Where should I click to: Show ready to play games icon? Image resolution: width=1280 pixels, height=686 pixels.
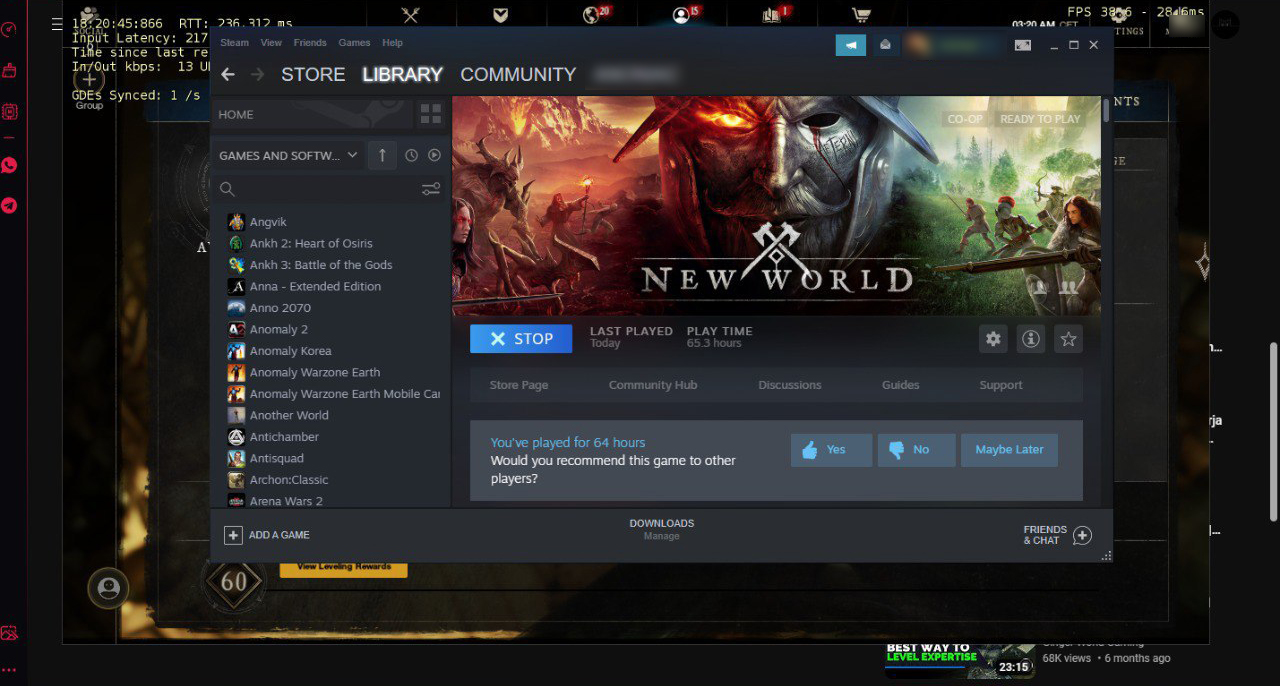coord(434,155)
